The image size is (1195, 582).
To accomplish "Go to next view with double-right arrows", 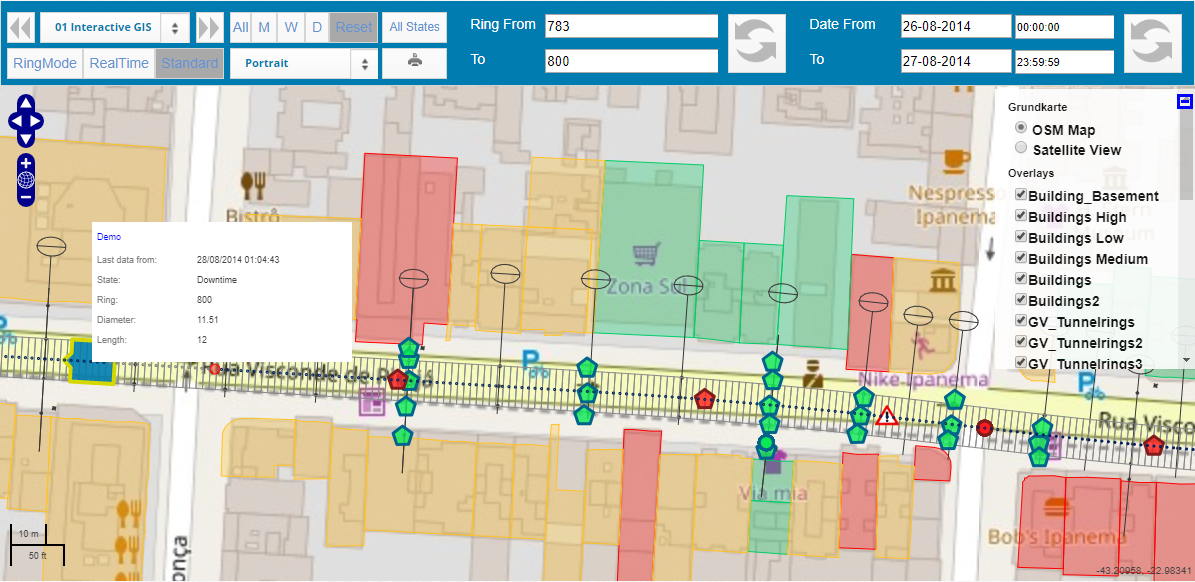I will point(209,27).
